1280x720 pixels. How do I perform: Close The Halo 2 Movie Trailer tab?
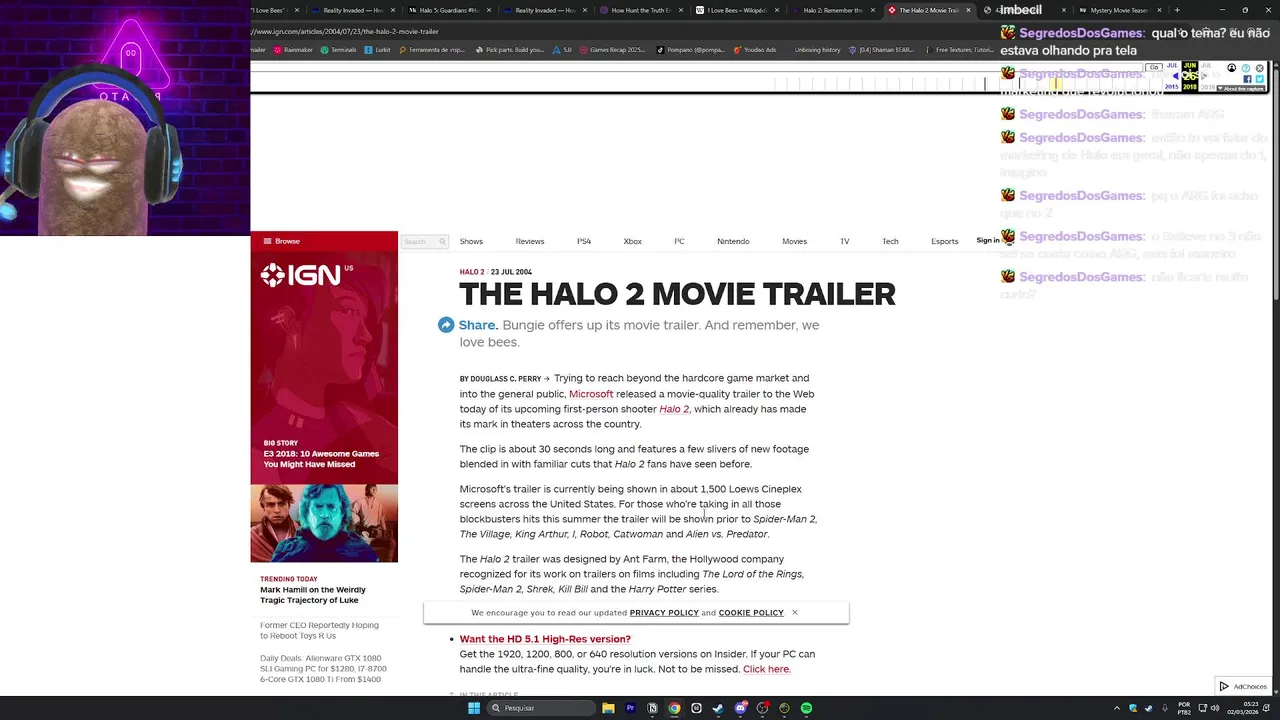click(968, 10)
